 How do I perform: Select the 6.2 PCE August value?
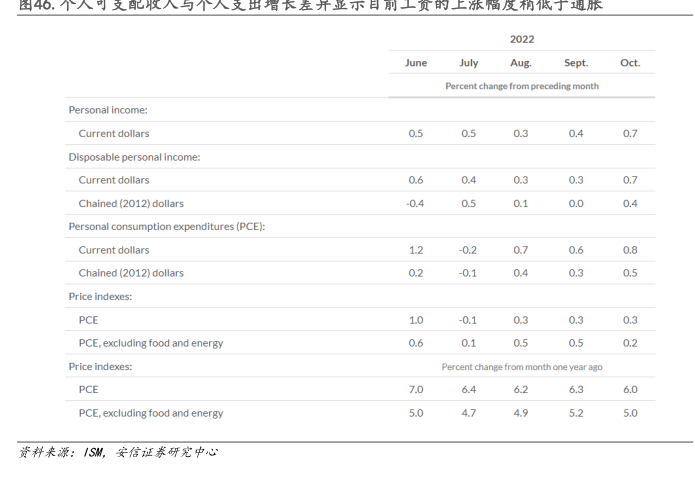521,390
